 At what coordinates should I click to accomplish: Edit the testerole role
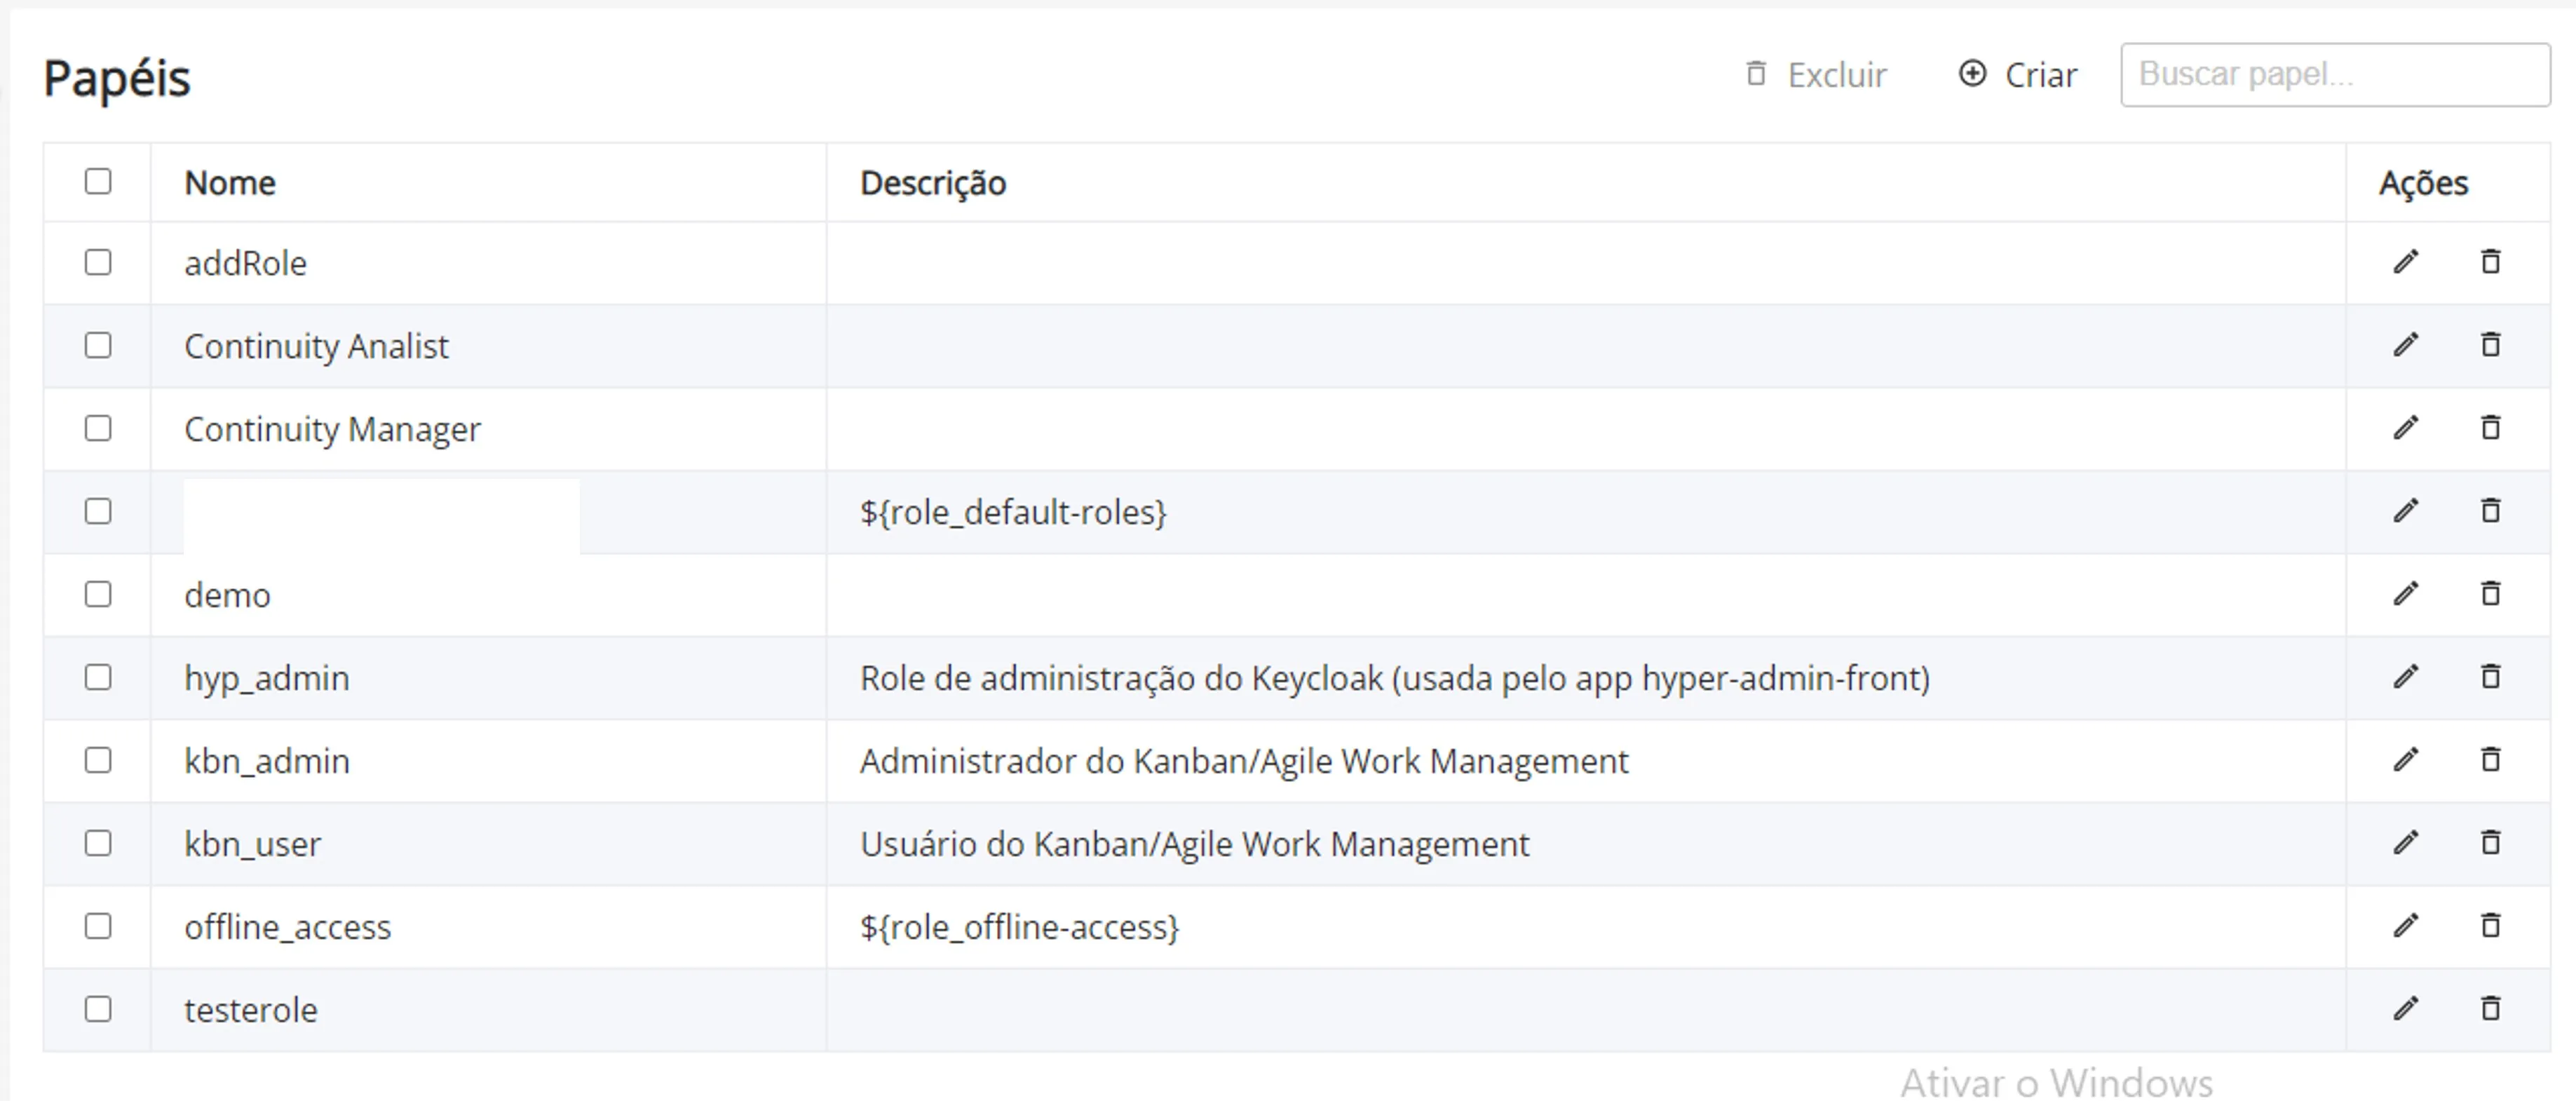click(x=2406, y=1009)
